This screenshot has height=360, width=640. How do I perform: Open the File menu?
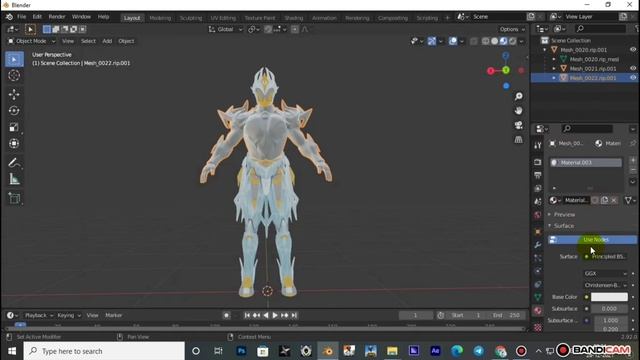click(x=21, y=17)
